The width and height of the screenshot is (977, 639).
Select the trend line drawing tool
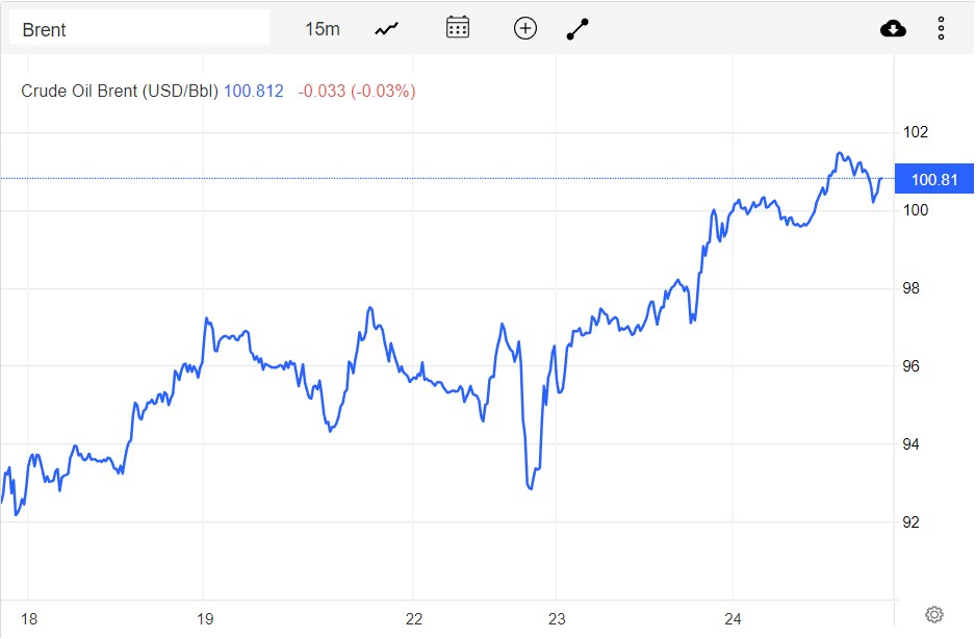(578, 29)
